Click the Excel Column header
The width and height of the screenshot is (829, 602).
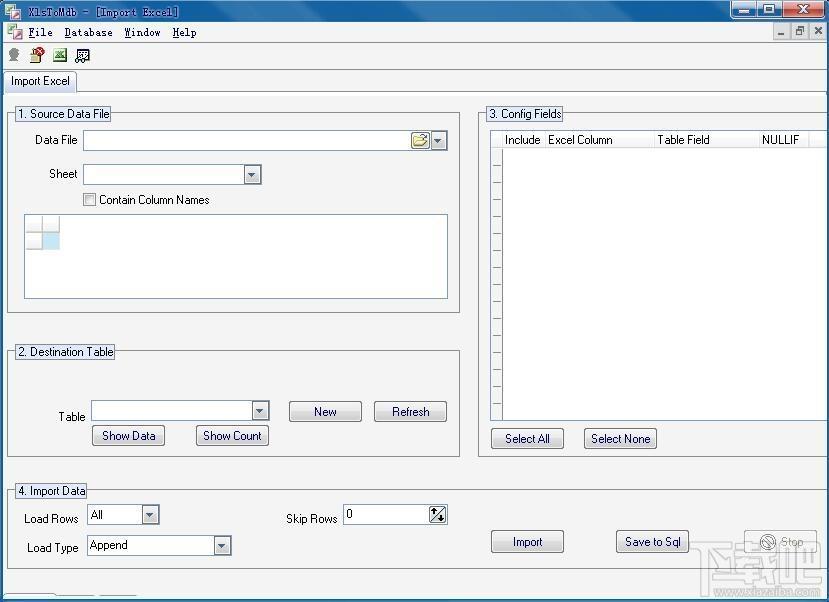(x=599, y=140)
